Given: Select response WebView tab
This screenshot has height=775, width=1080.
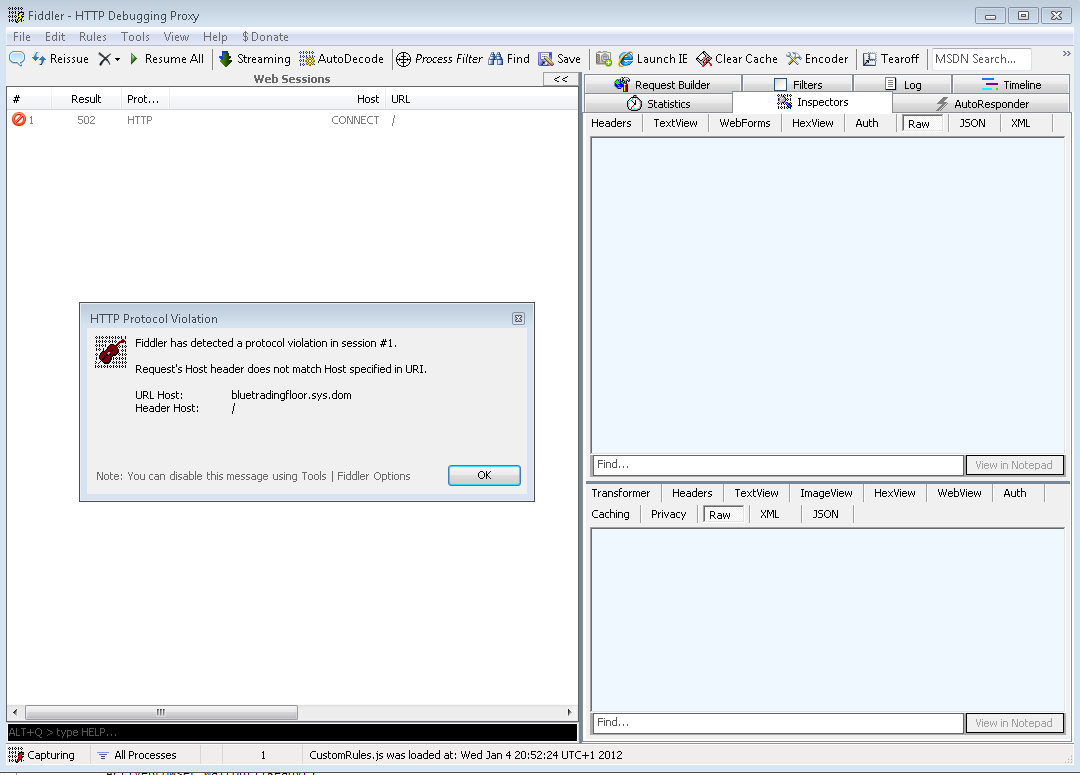Looking at the screenshot, I should click(959, 493).
